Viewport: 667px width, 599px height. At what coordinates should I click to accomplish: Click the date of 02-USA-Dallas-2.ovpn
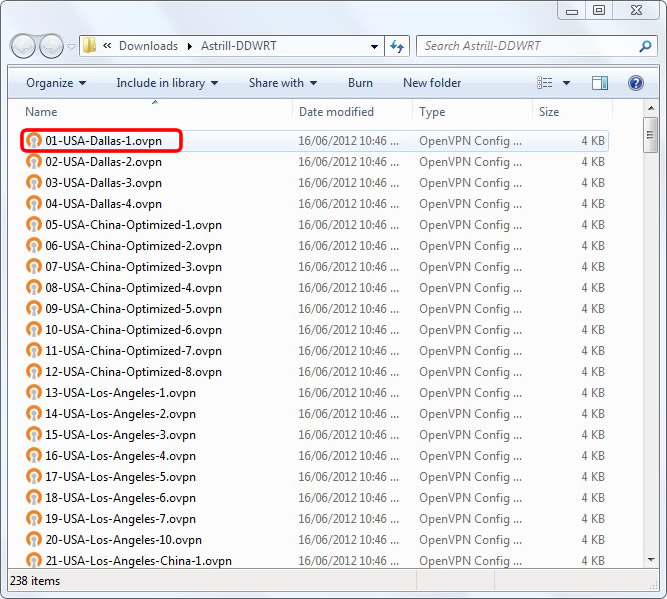[348, 162]
